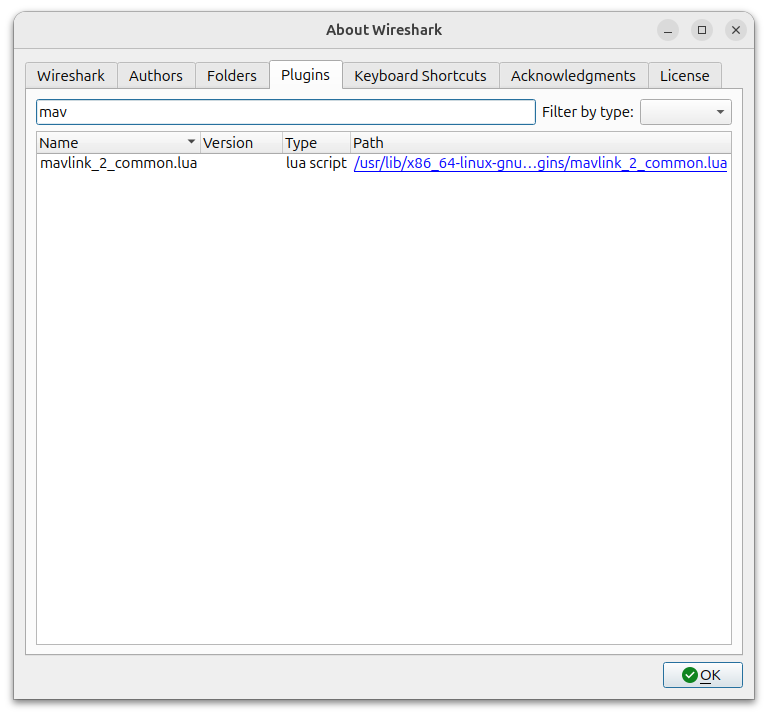View the License tab

684,76
